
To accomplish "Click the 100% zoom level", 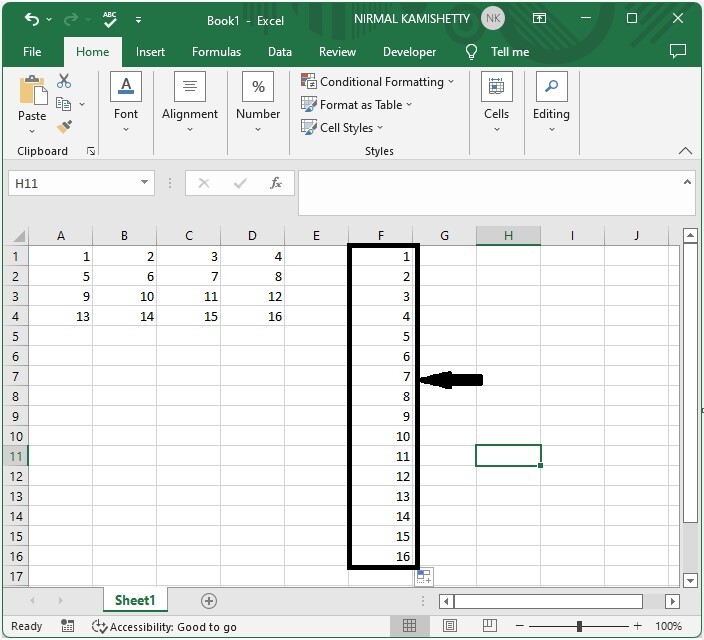I will point(668,626).
